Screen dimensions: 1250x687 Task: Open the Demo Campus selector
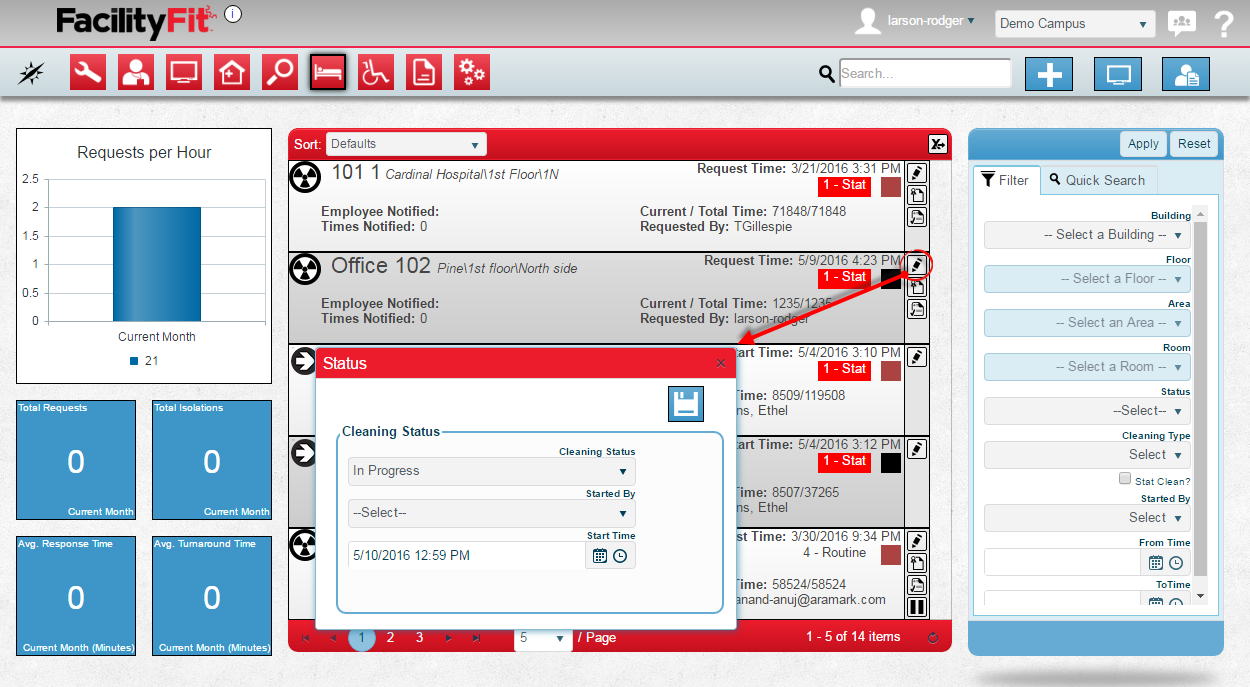1075,24
